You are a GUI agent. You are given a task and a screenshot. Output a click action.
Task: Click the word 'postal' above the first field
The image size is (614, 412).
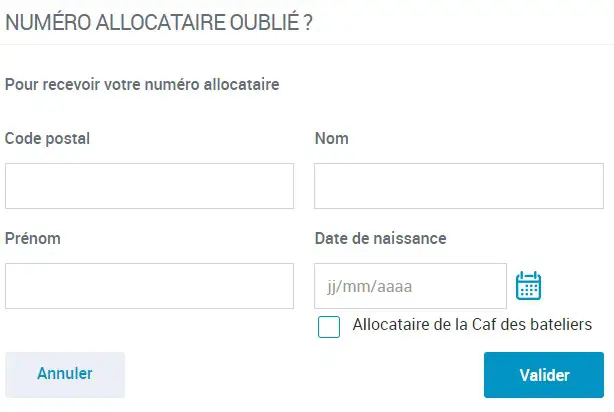pyautogui.click(x=68, y=139)
